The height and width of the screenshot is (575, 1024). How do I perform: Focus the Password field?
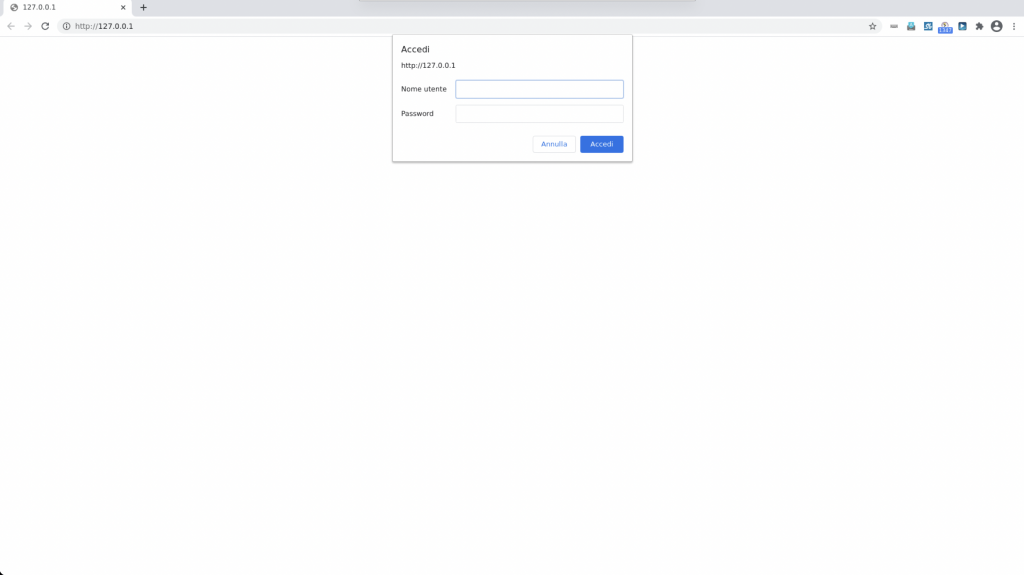539,114
